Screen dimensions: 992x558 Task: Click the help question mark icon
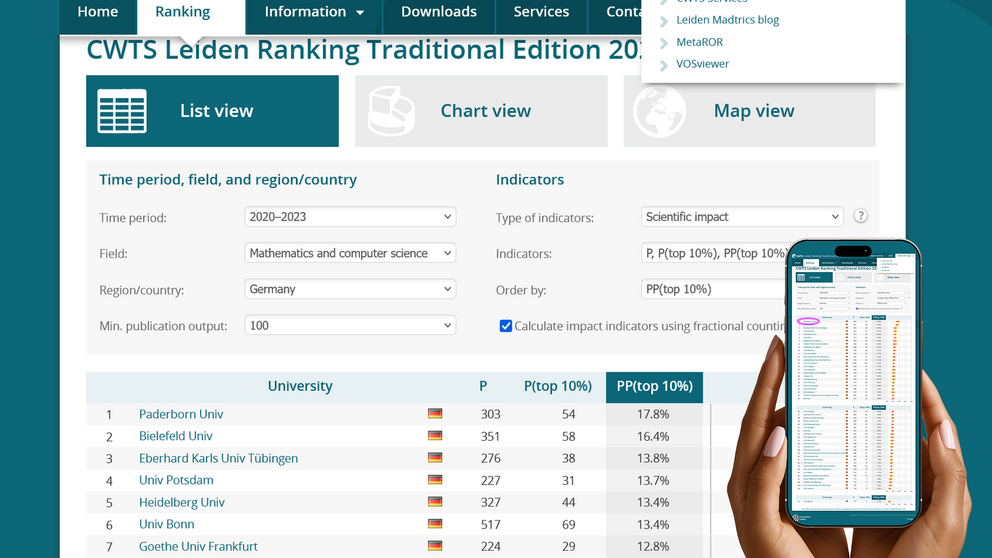coord(860,217)
